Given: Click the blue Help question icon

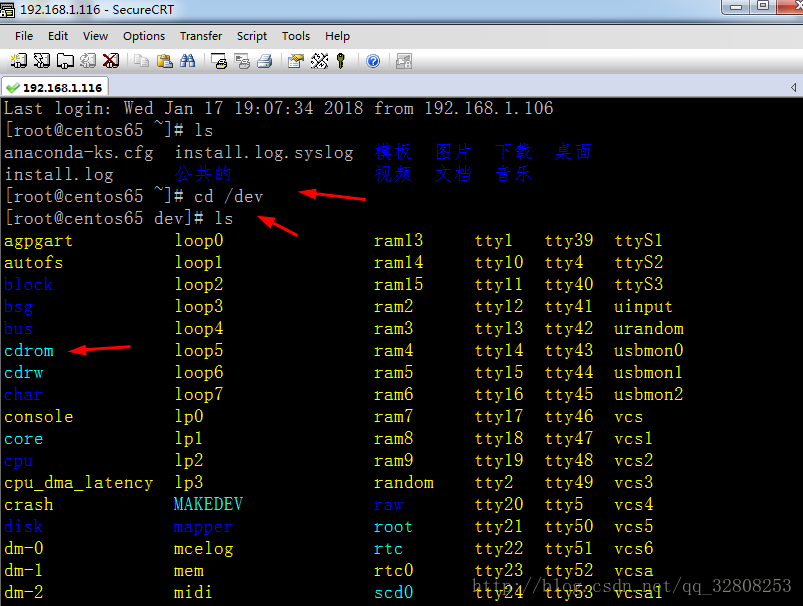Looking at the screenshot, I should 373,61.
